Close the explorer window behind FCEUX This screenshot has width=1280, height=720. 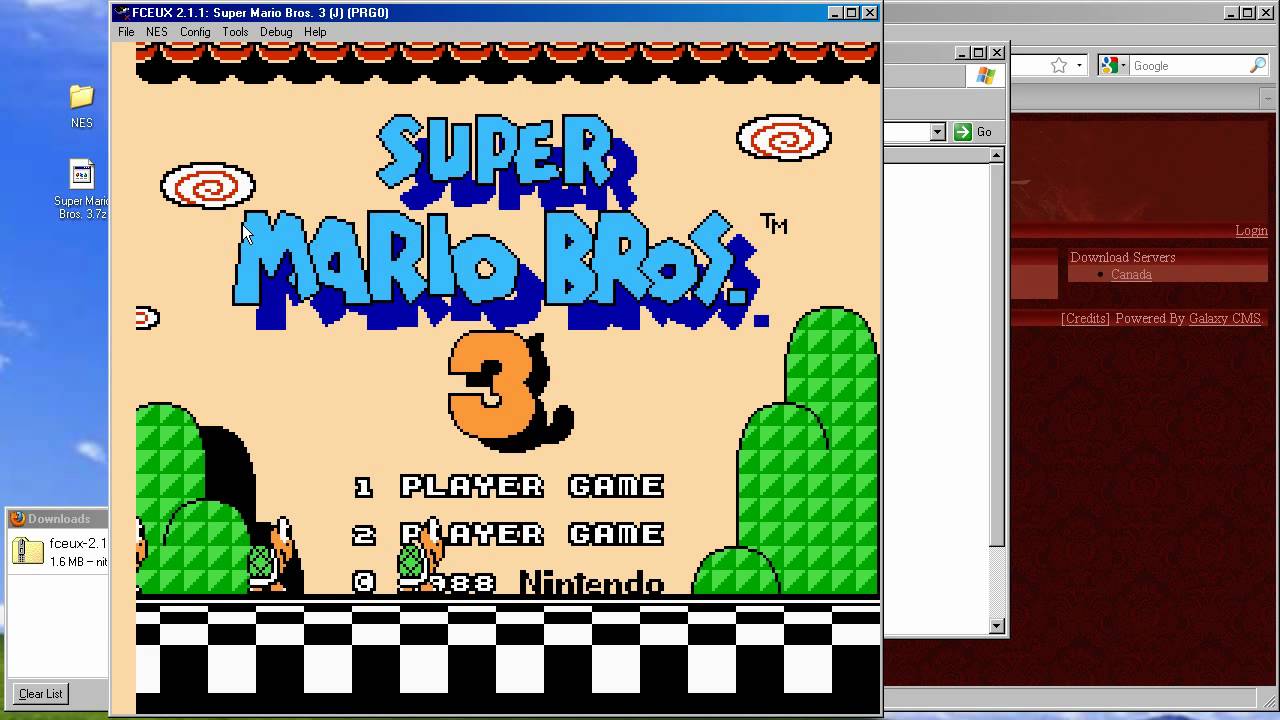pos(997,52)
